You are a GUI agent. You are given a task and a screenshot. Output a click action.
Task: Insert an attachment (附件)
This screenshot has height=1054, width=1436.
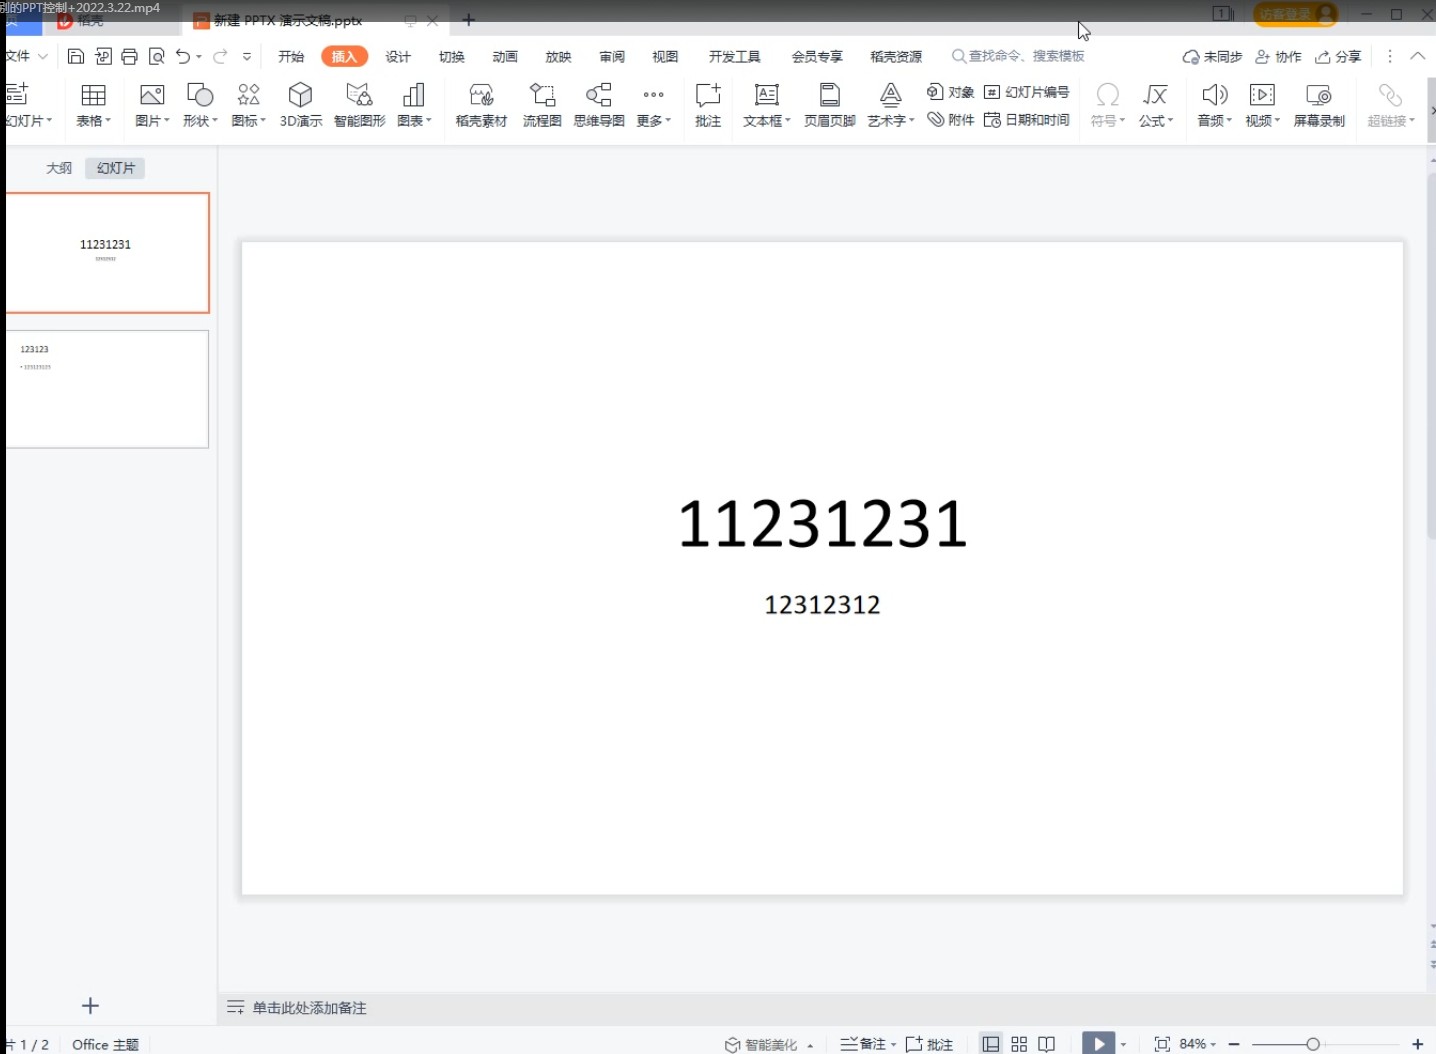(950, 120)
